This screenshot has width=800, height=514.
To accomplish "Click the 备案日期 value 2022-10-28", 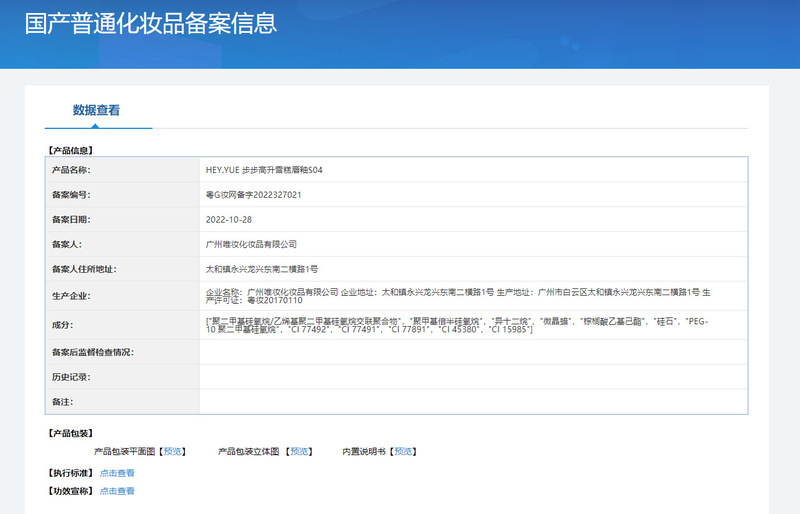I will tap(227, 219).
